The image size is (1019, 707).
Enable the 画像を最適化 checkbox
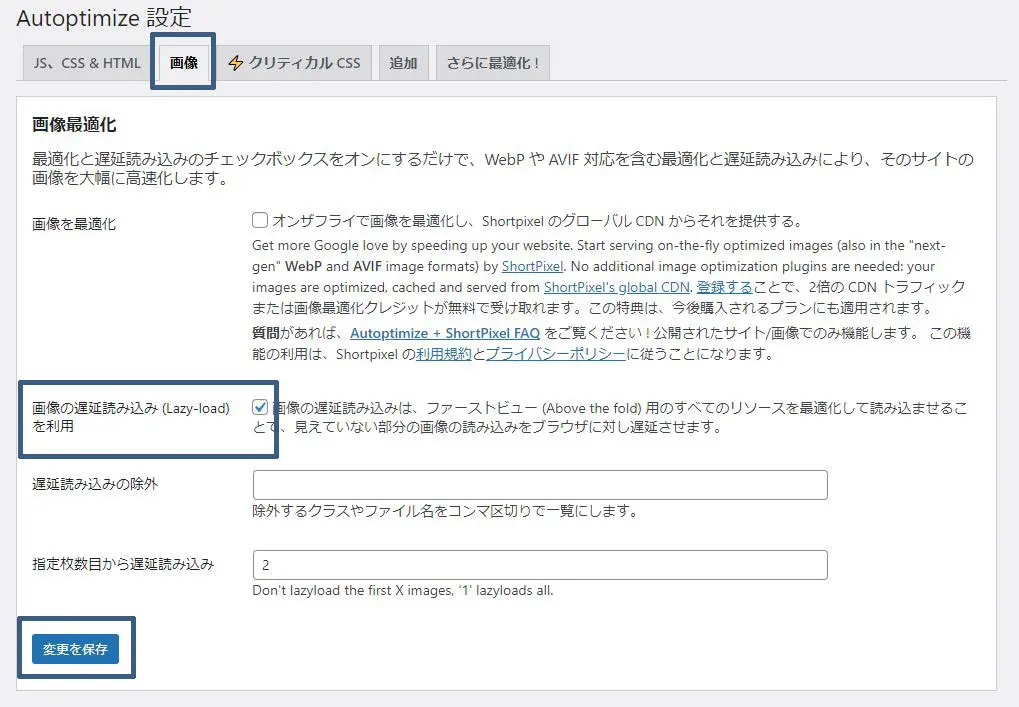(260, 220)
